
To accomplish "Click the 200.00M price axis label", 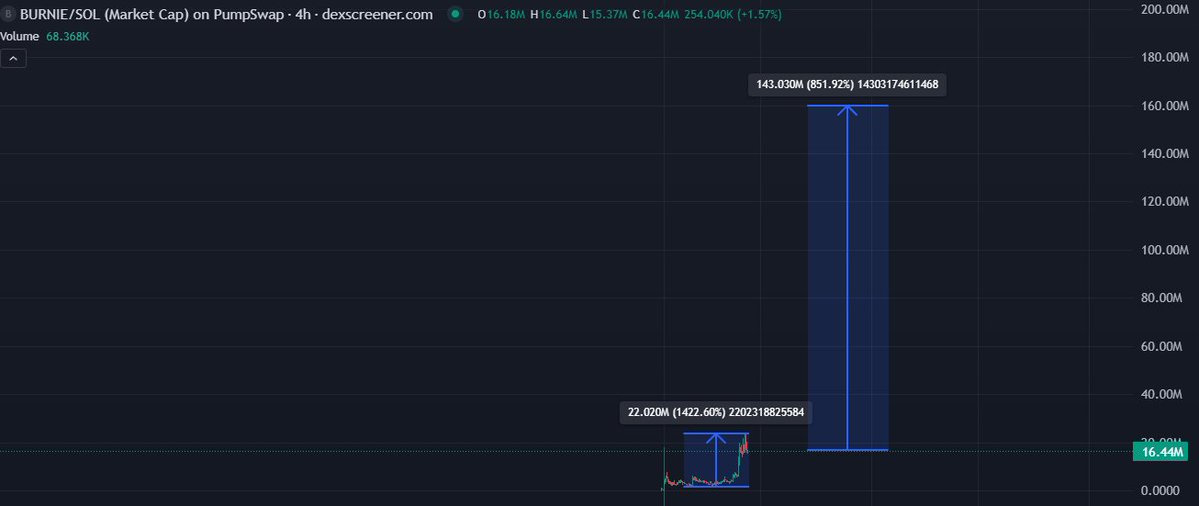I will (x=1164, y=9).
